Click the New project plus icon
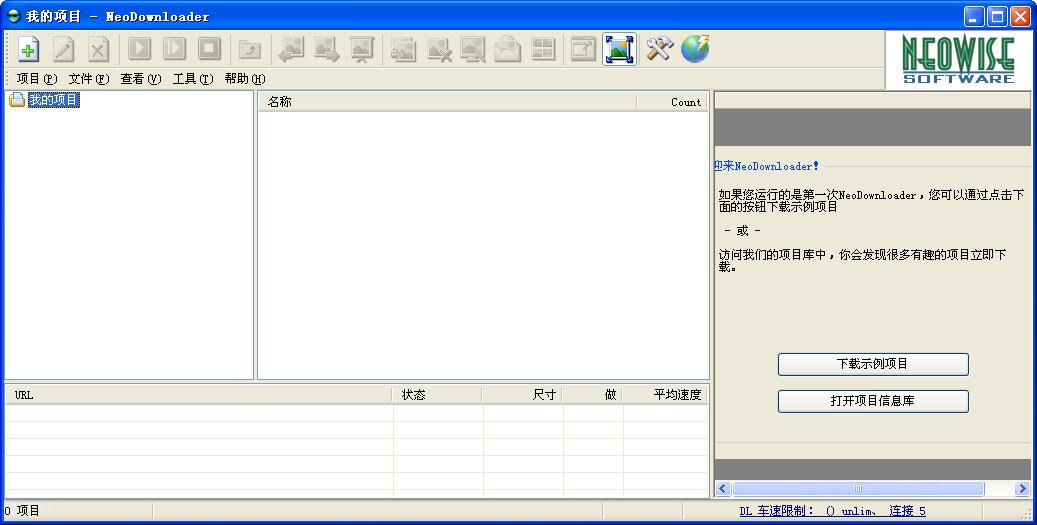The height and width of the screenshot is (525, 1037). [28, 49]
